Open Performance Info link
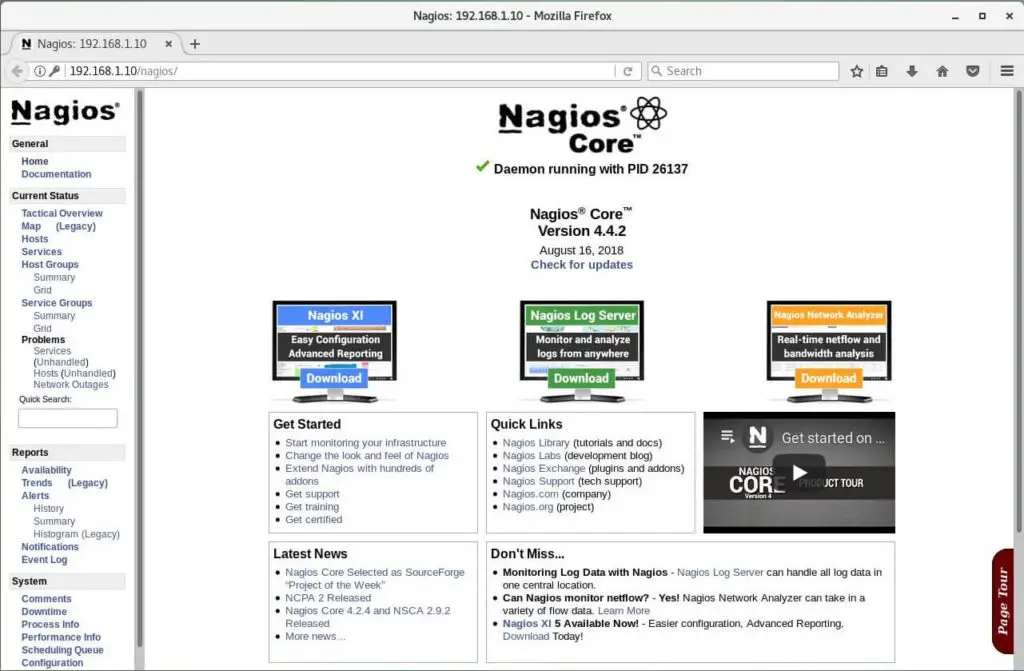 tap(61, 637)
